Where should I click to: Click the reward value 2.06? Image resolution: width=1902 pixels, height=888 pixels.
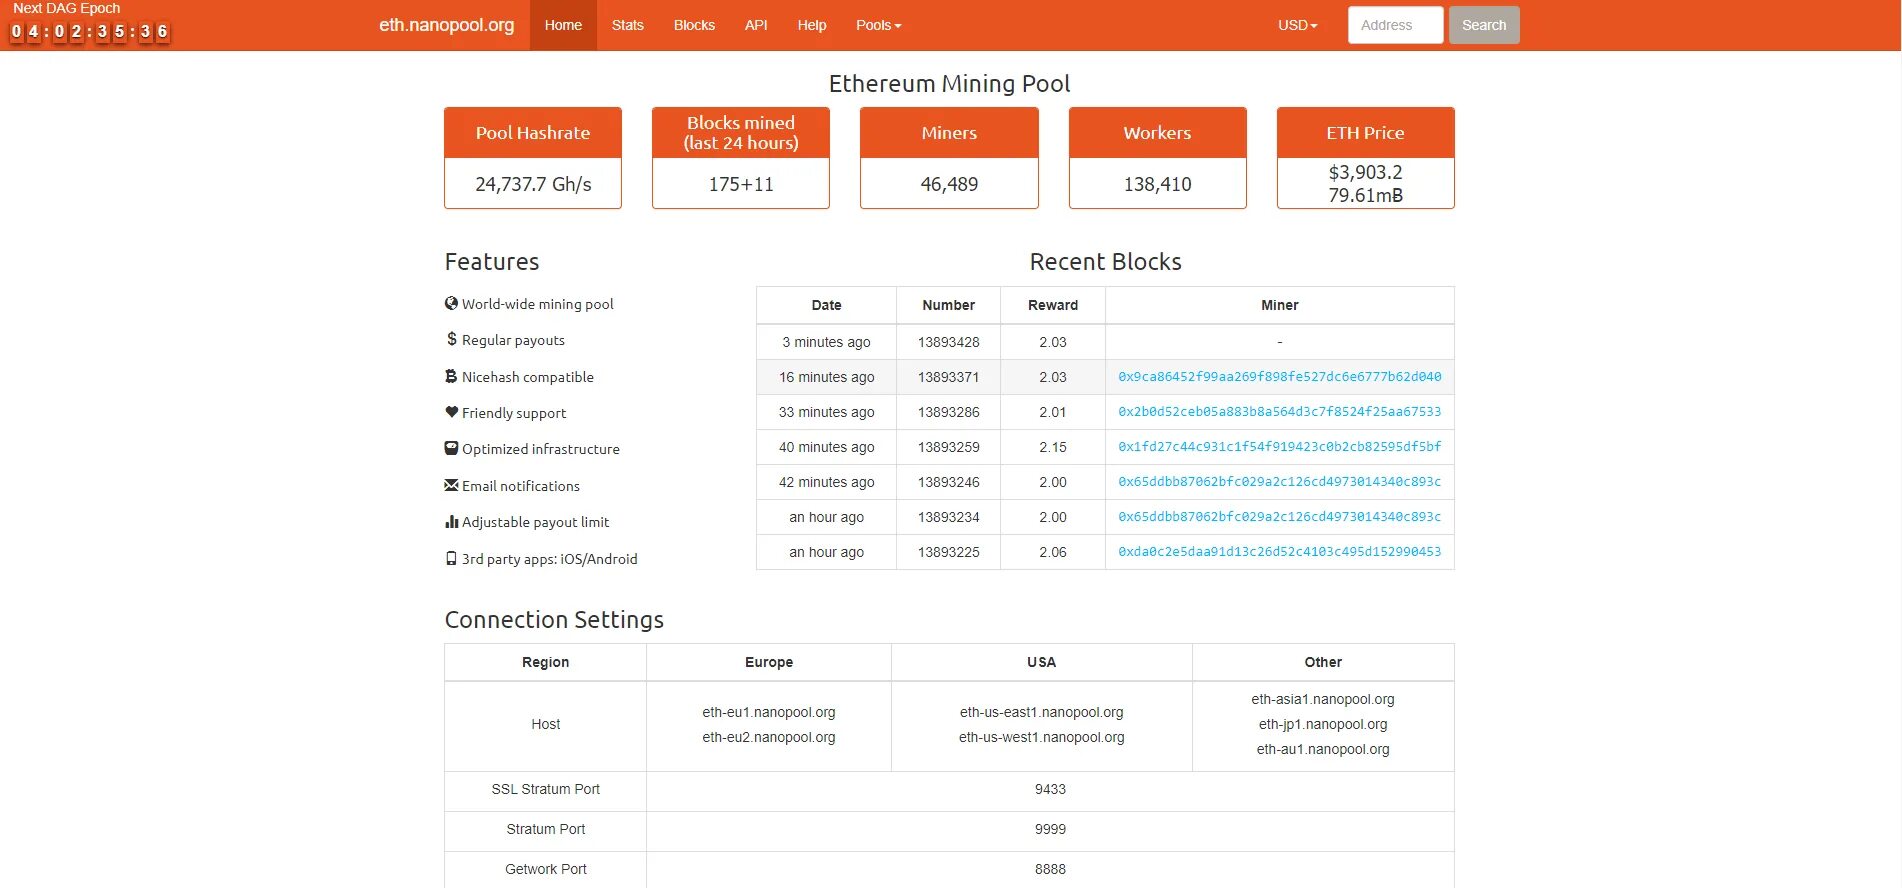[x=1052, y=552]
